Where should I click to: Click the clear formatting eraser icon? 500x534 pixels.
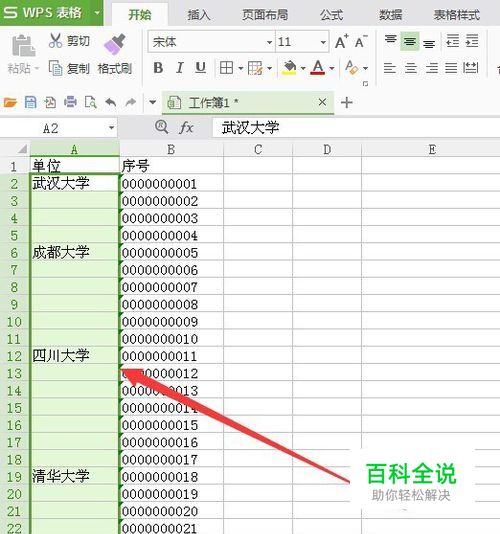click(351, 68)
